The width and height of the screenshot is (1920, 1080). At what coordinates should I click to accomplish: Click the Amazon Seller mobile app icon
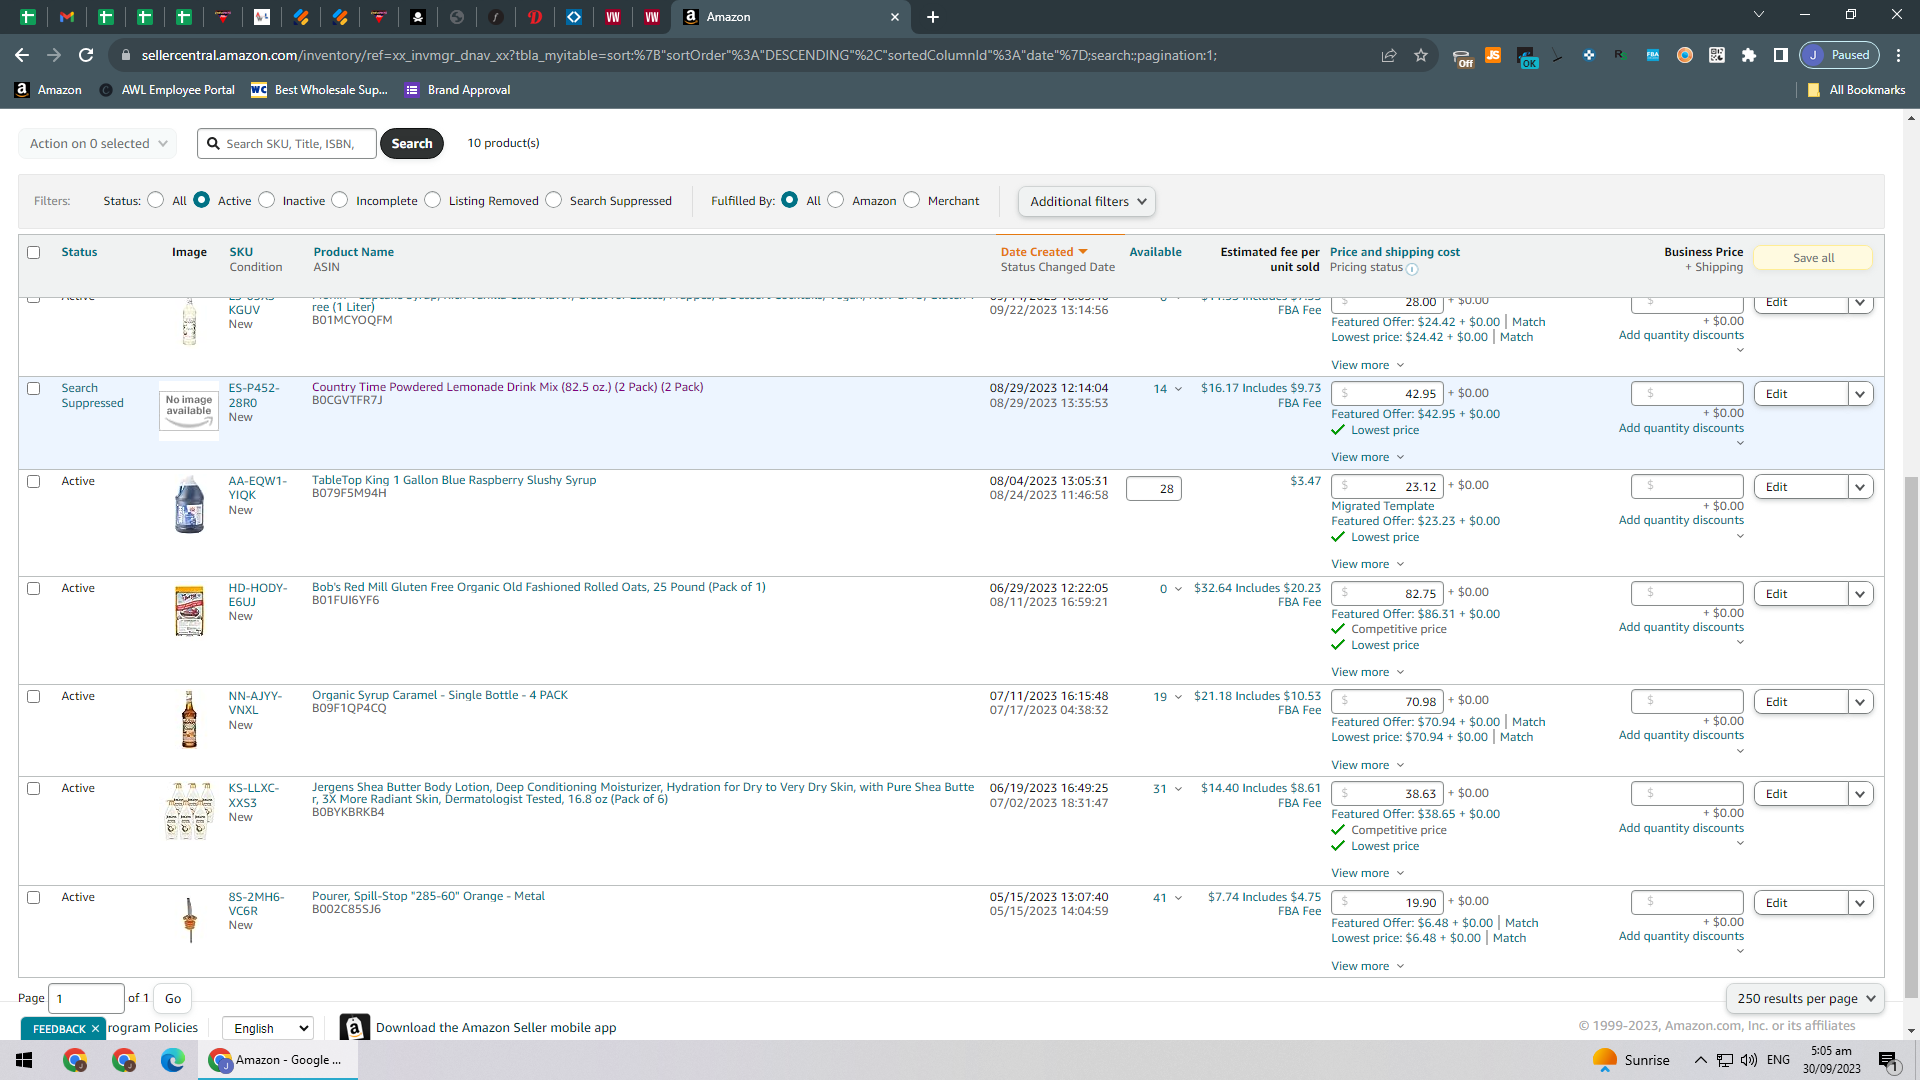[354, 1027]
